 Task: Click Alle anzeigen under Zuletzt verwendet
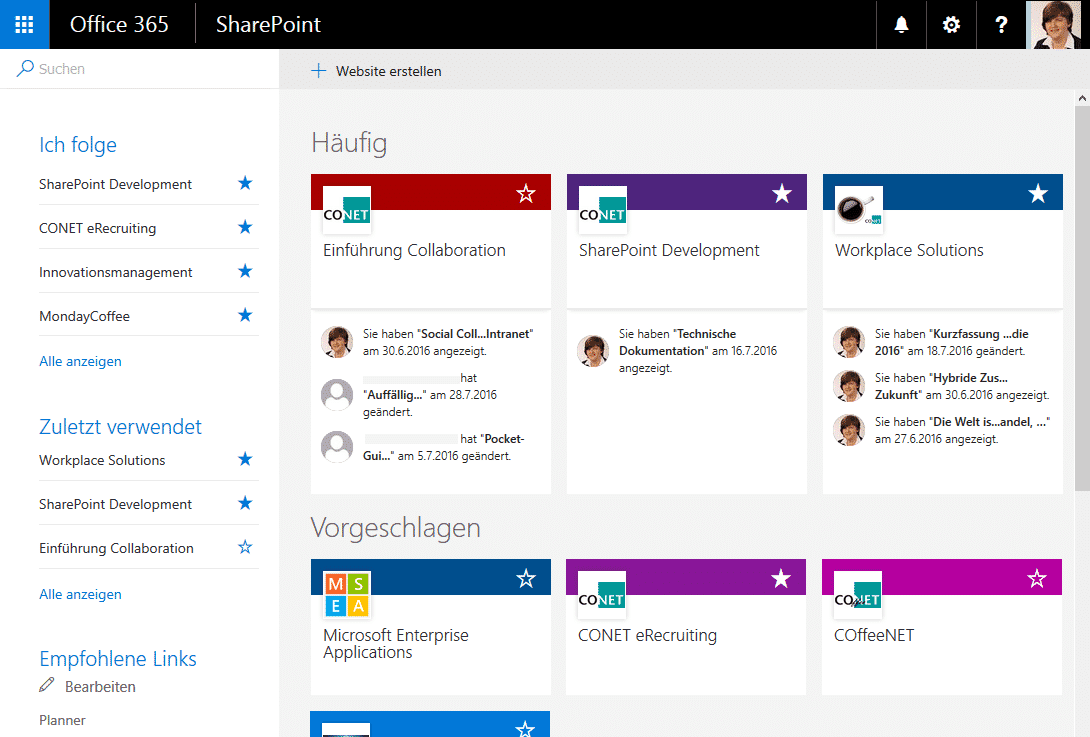(x=80, y=594)
